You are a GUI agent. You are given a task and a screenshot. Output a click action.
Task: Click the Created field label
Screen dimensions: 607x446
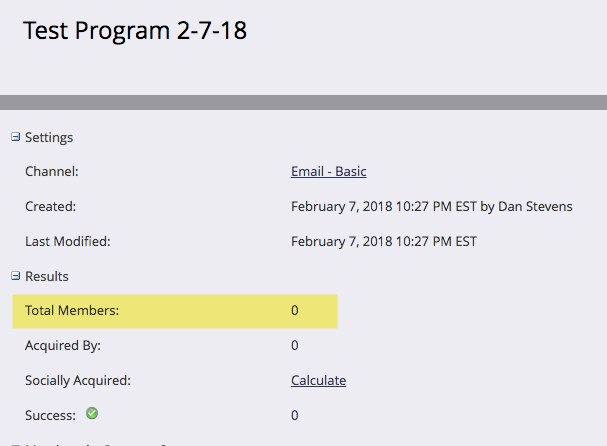pyautogui.click(x=51, y=207)
